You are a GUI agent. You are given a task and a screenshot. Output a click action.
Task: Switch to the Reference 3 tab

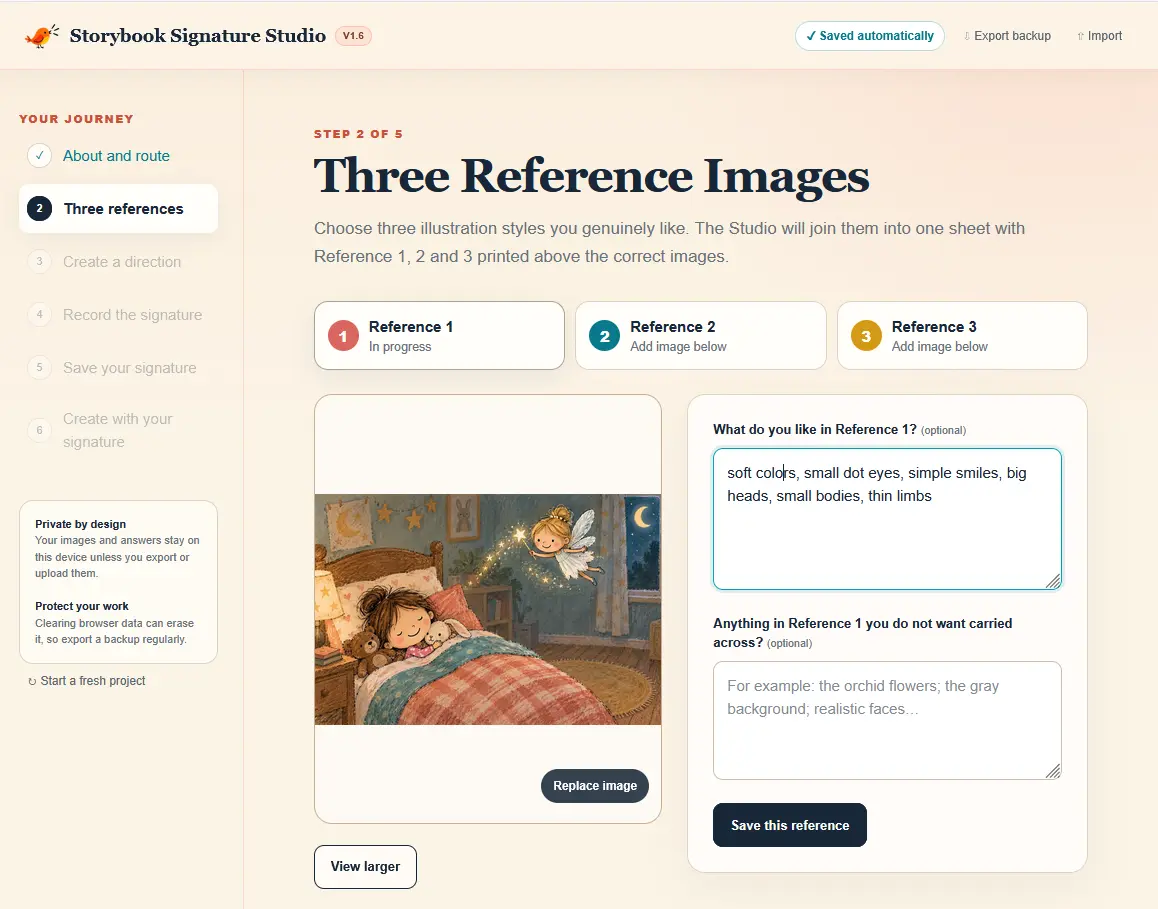962,336
